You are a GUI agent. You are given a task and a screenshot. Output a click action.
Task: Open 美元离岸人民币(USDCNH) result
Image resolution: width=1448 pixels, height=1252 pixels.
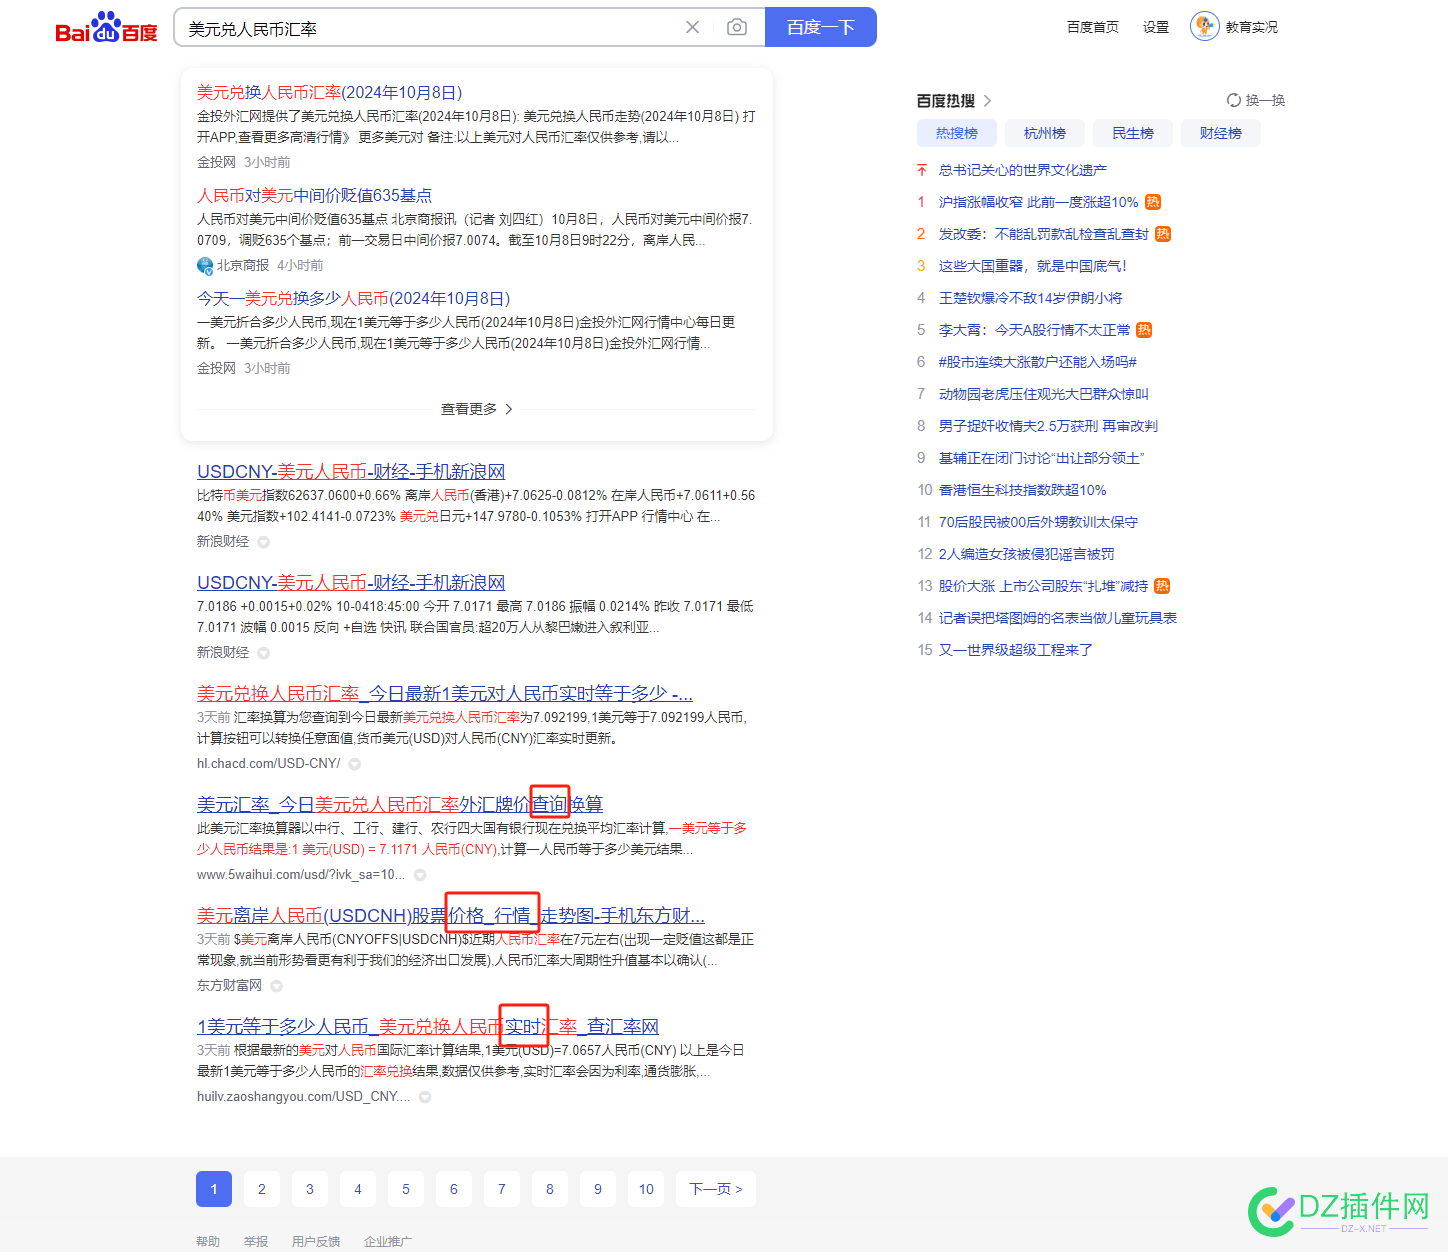[451, 915]
